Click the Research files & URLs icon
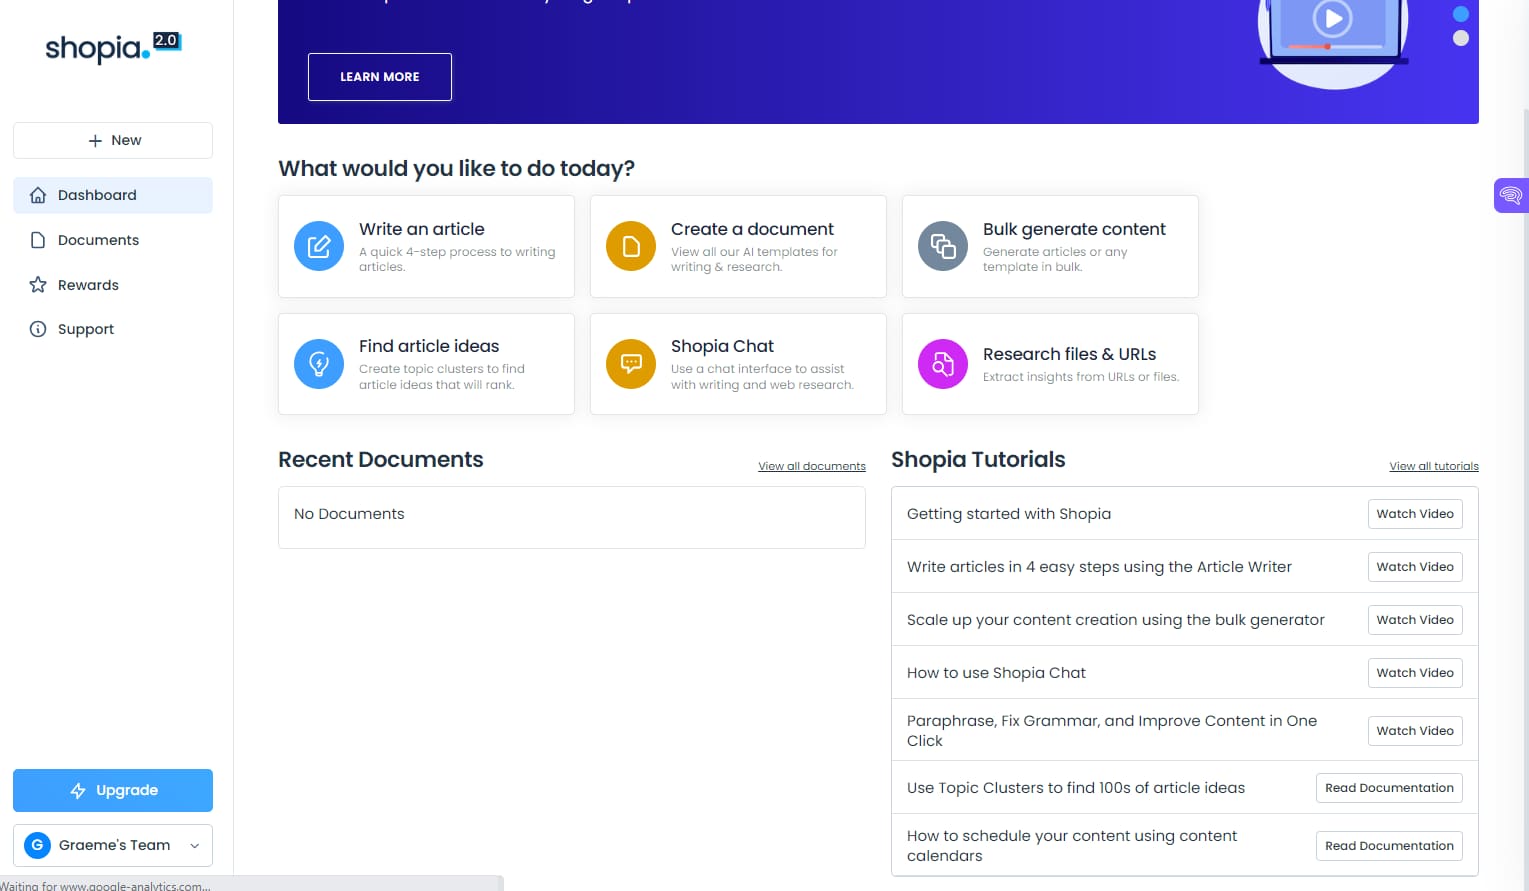The image size is (1529, 891). [x=942, y=364]
